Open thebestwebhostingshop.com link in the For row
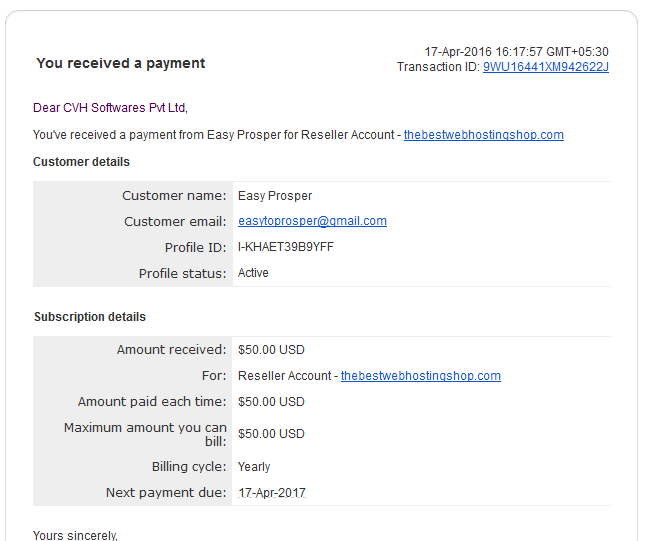Image resolution: width=654 pixels, height=541 pixels. 420,376
